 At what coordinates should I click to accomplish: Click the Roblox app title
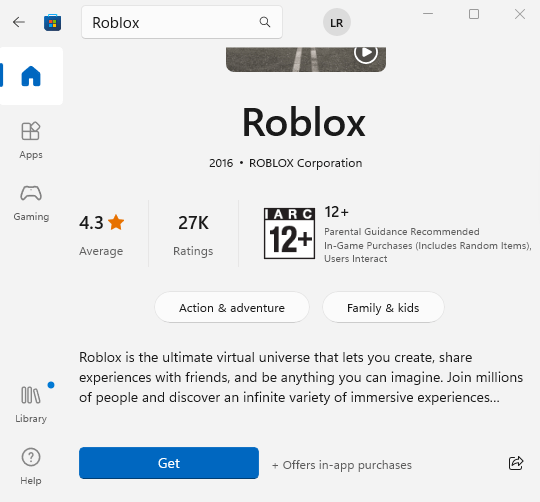pyautogui.click(x=303, y=122)
